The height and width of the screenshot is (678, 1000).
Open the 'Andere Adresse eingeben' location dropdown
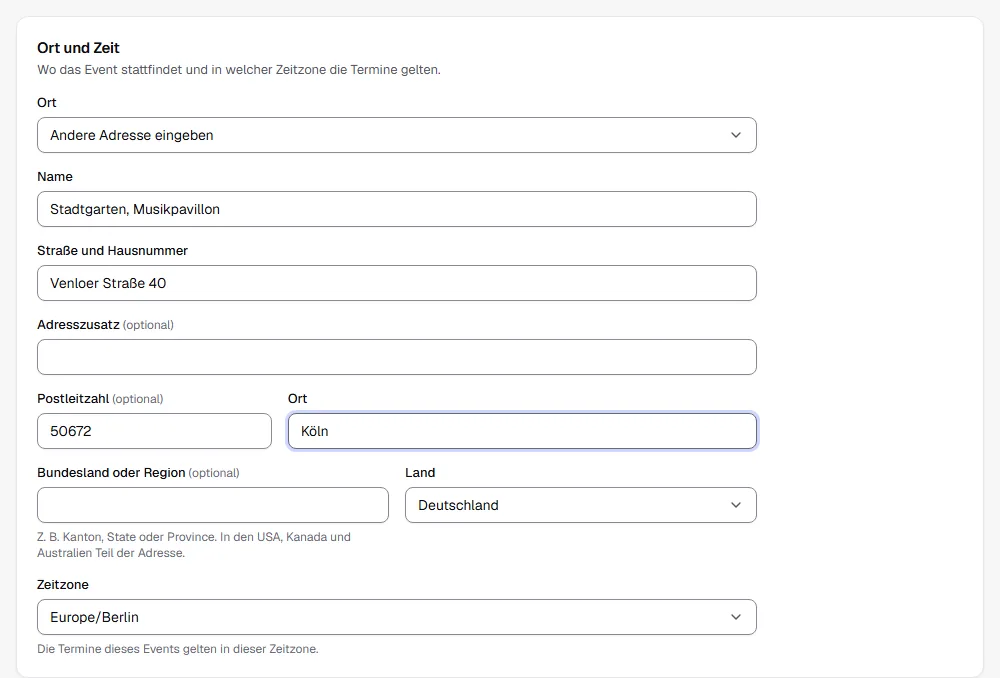click(x=397, y=135)
